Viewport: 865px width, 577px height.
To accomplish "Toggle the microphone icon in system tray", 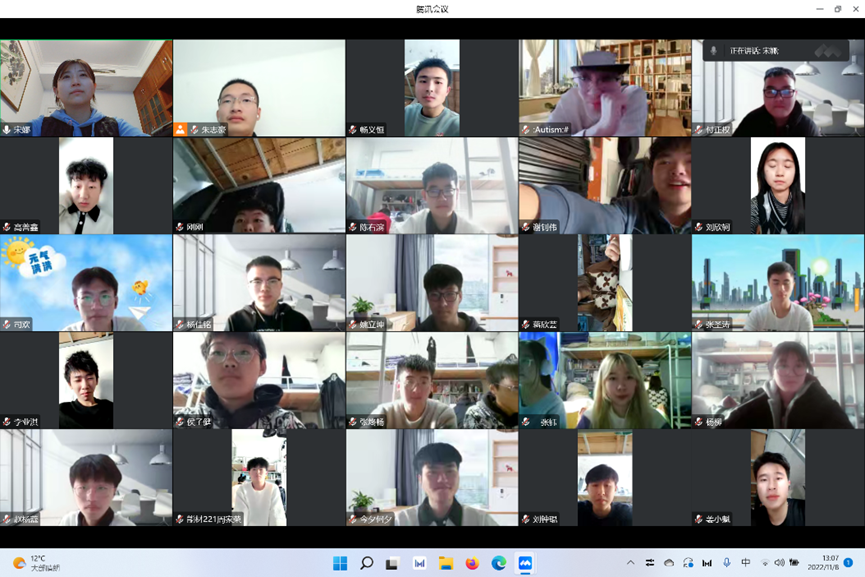I will click(x=727, y=563).
